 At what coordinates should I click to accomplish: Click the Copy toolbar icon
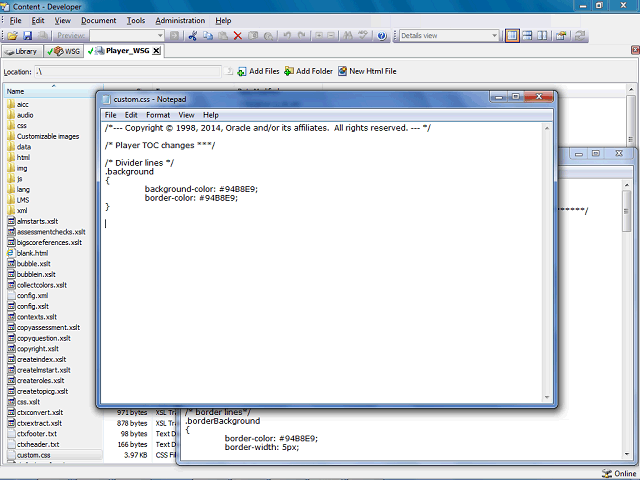click(208, 36)
